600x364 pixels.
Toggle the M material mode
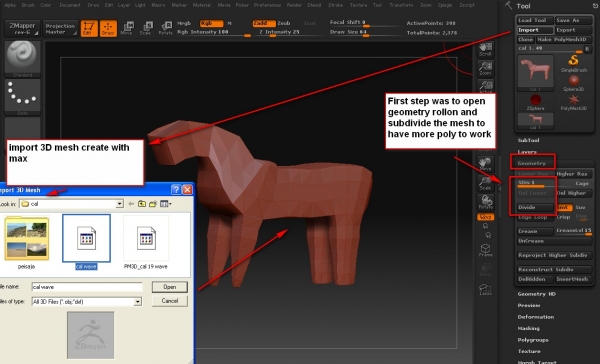coord(230,23)
